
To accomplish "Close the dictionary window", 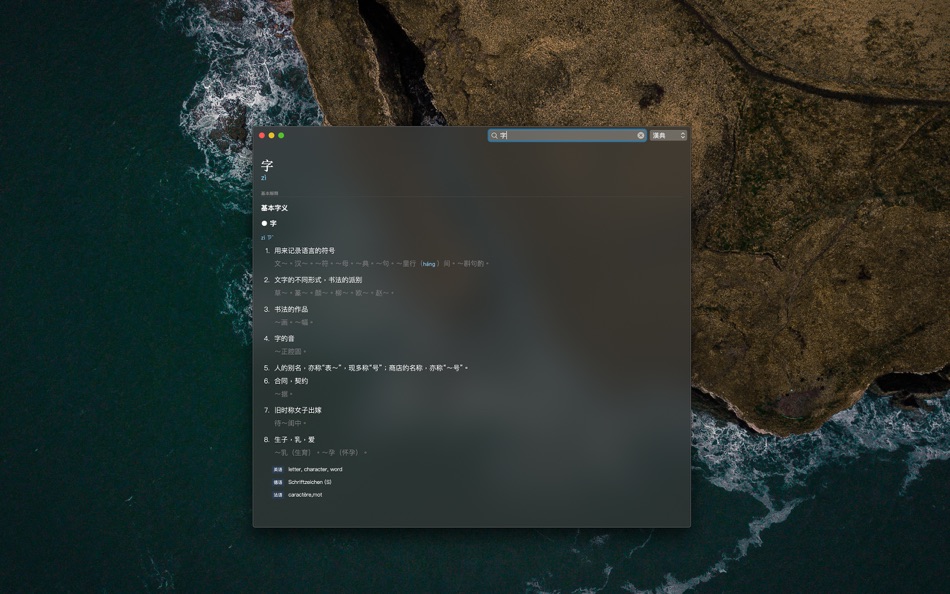I will click(262, 135).
